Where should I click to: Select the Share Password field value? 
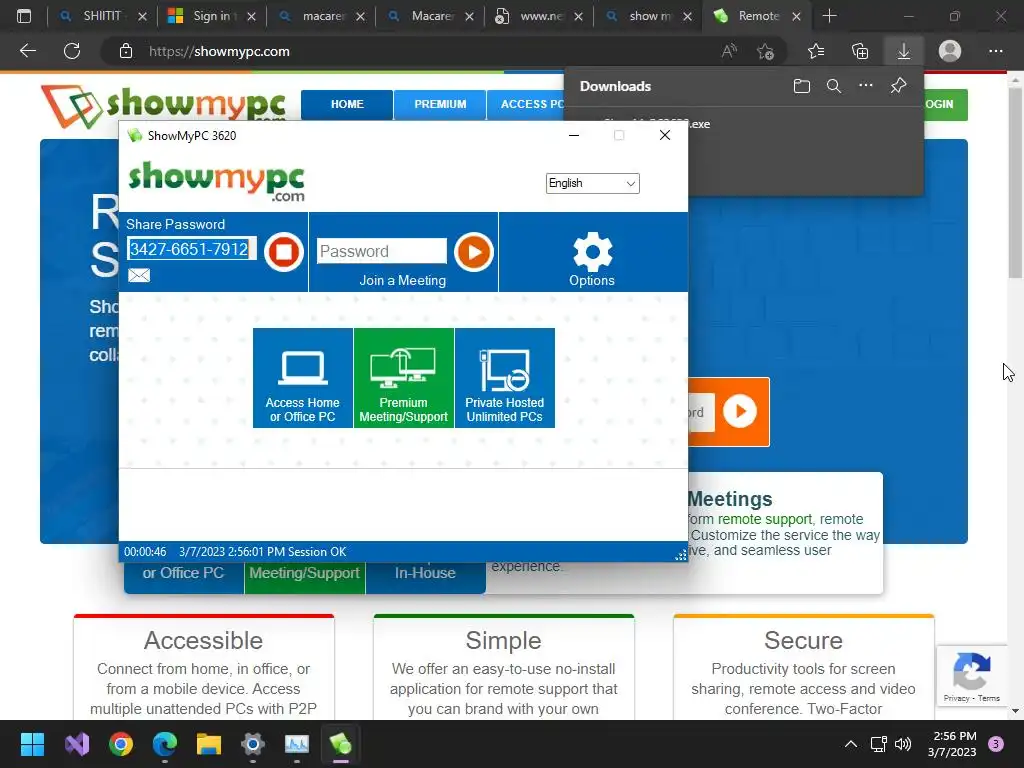[x=189, y=249]
